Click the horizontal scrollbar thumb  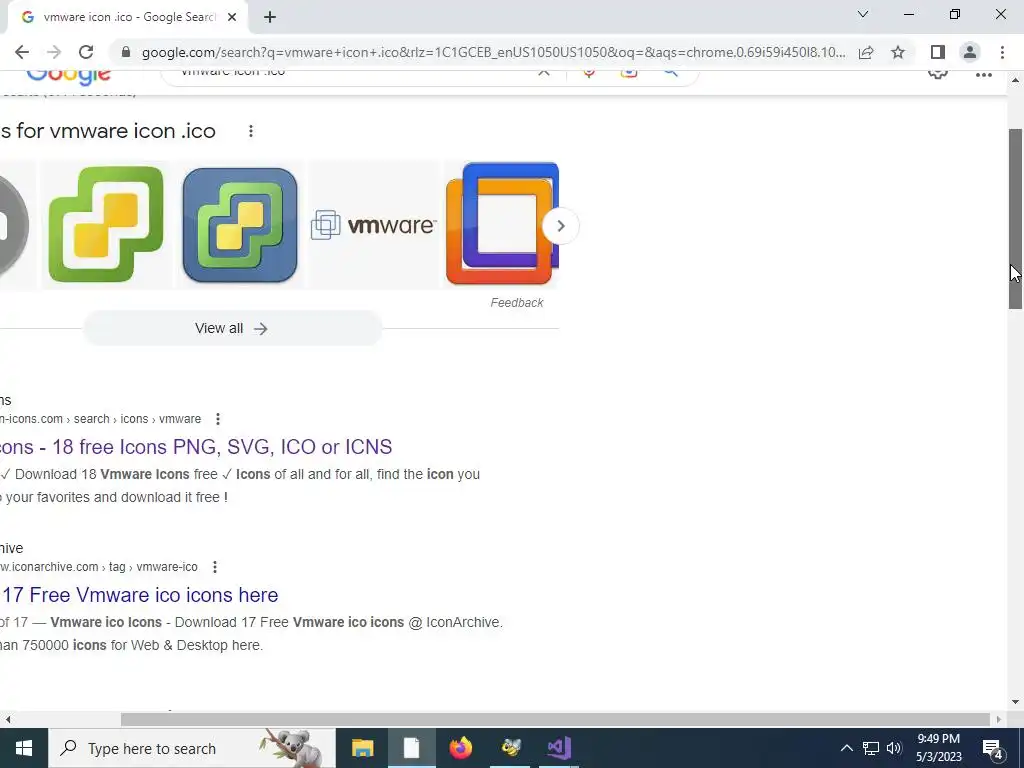pyautogui.click(x=555, y=719)
